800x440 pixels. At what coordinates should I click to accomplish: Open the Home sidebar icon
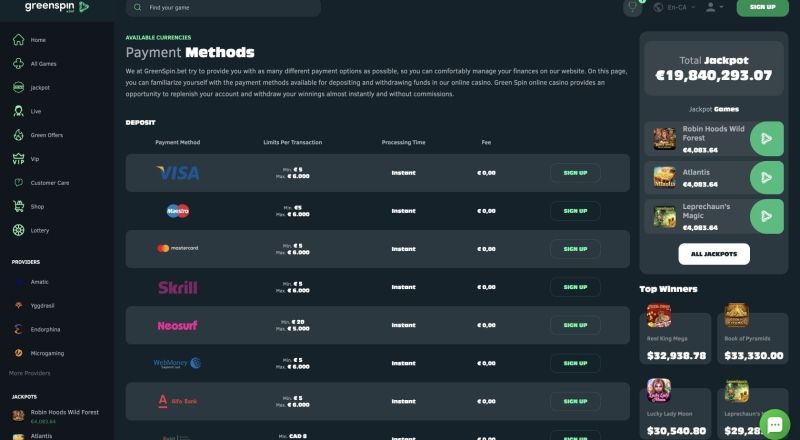[18, 40]
